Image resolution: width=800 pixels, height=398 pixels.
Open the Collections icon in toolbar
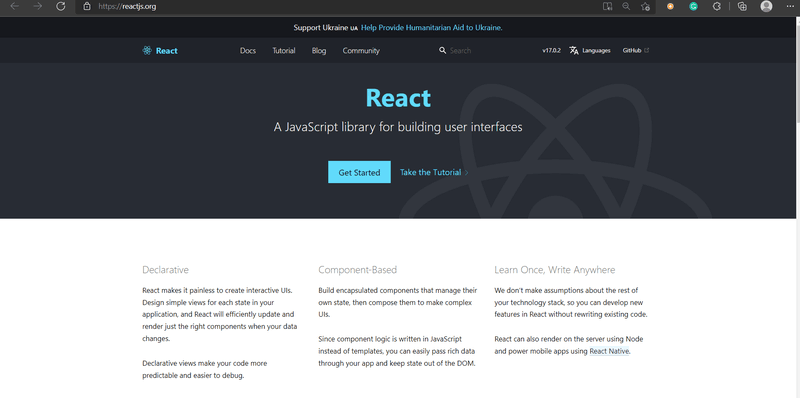(742, 7)
